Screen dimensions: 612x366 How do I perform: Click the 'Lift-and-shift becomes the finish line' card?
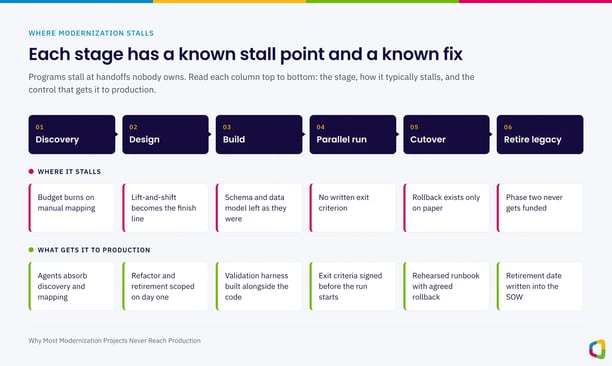point(165,208)
